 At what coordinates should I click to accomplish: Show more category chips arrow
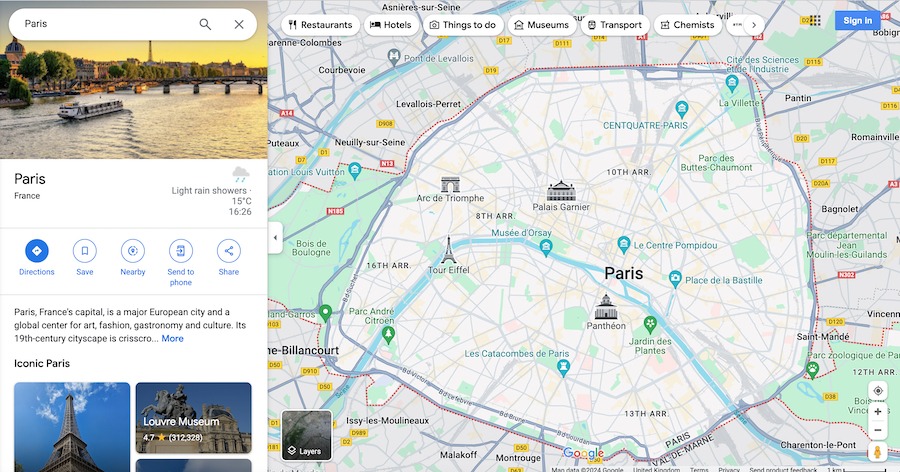(x=754, y=25)
